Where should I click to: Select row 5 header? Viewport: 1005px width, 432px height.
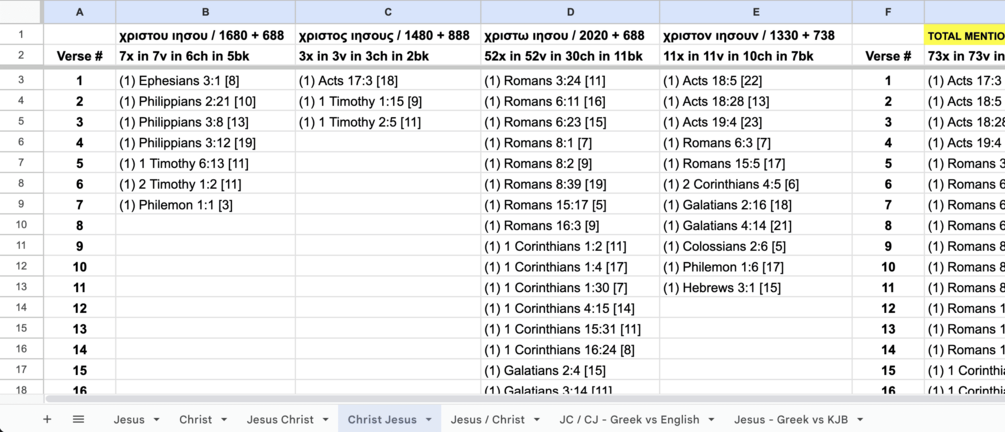[22, 122]
